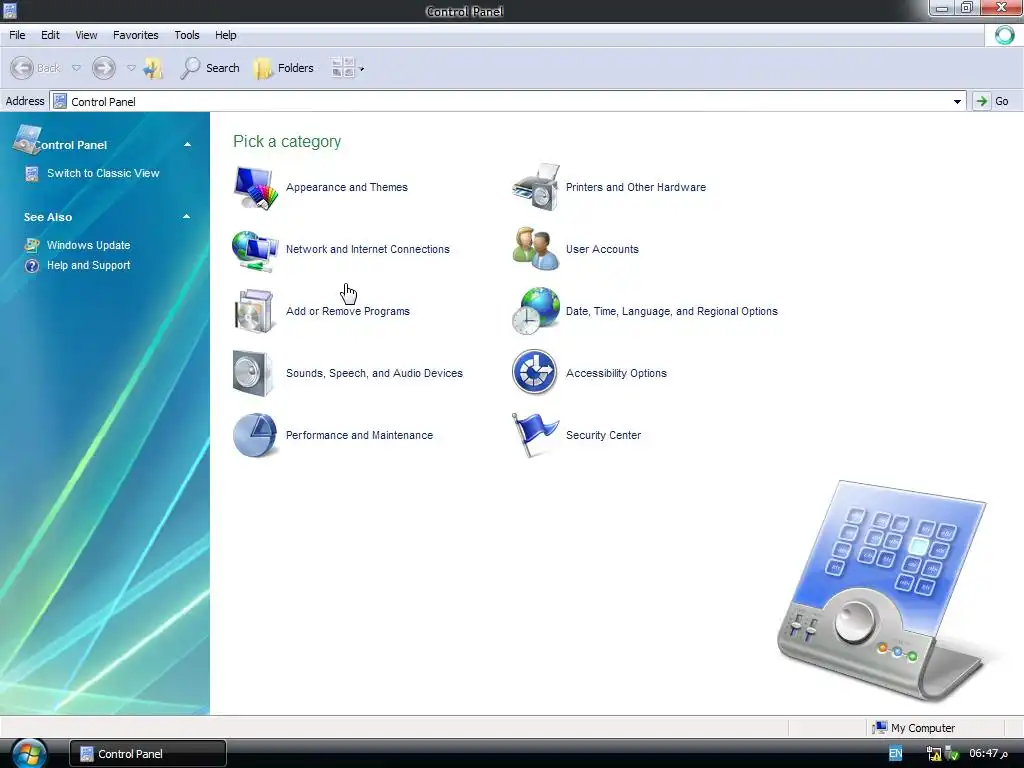Click the Accessibility Options text link
This screenshot has width=1024, height=768.
[x=616, y=374]
